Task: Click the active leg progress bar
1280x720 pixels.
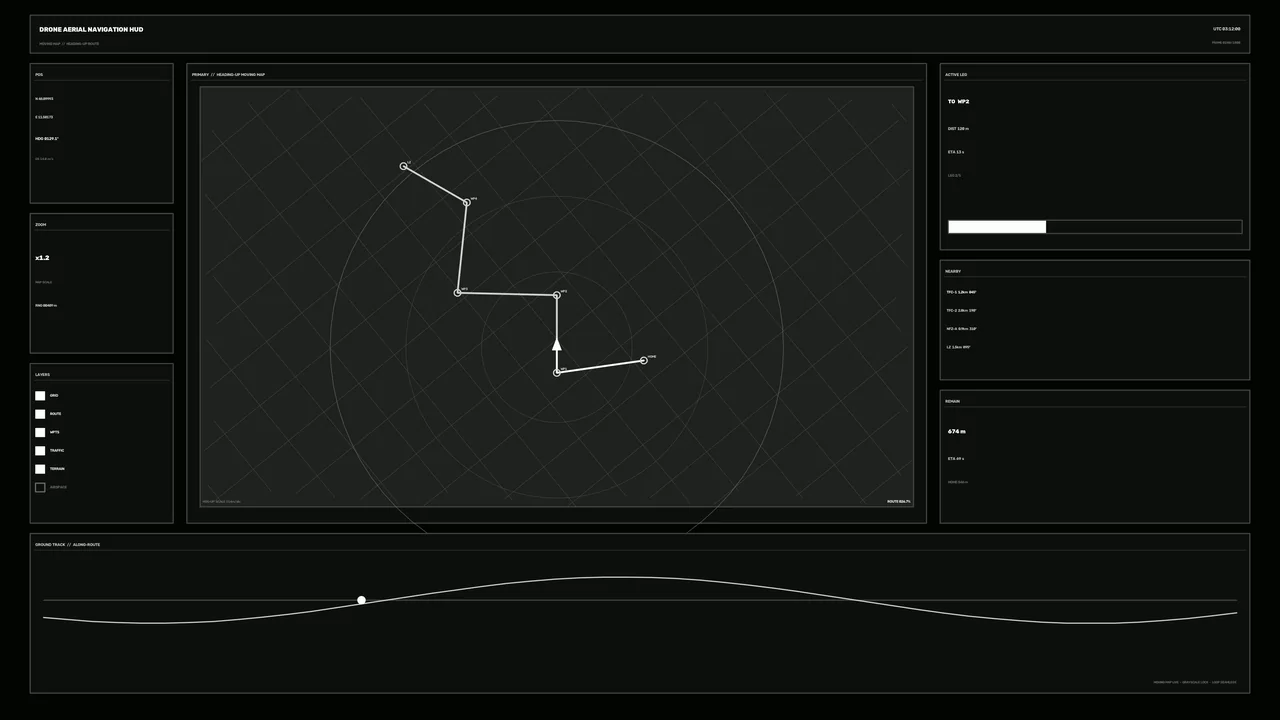Action: click(x=1095, y=227)
